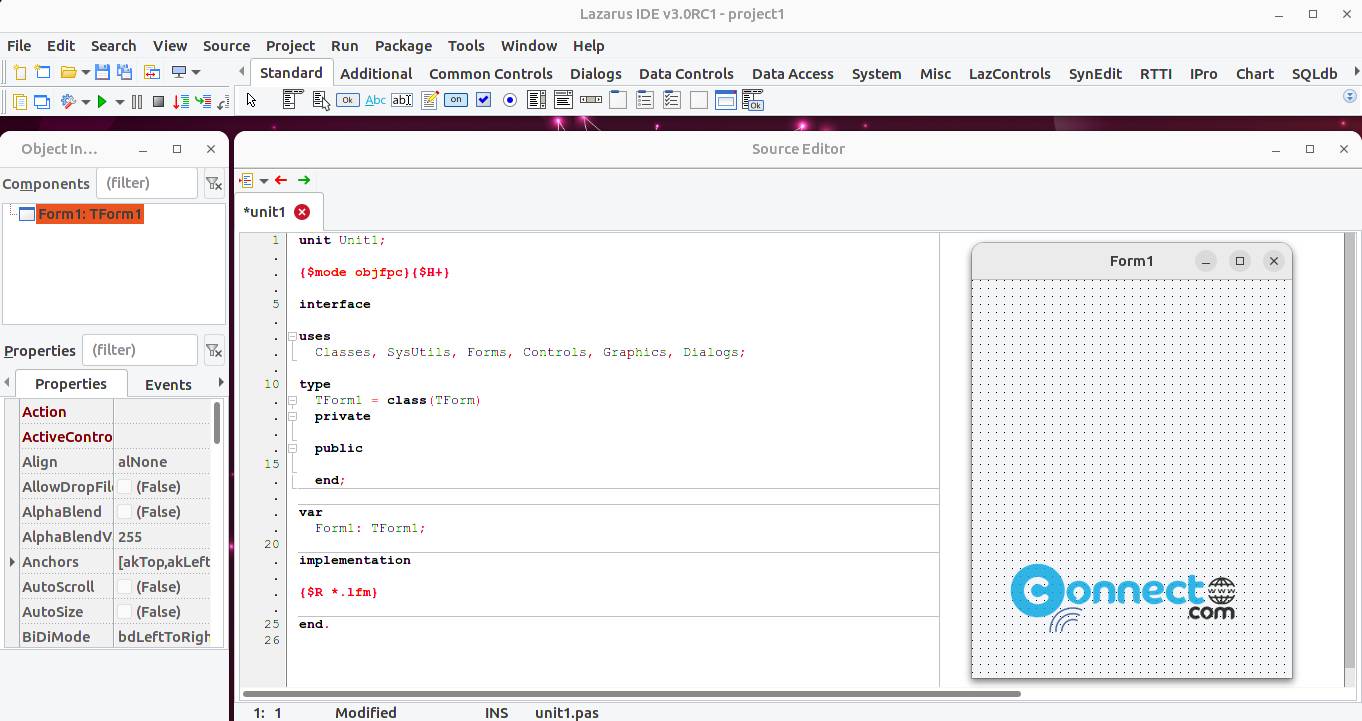Image resolution: width=1362 pixels, height=721 pixels.
Task: Click the Properties filter field
Action: (140, 350)
